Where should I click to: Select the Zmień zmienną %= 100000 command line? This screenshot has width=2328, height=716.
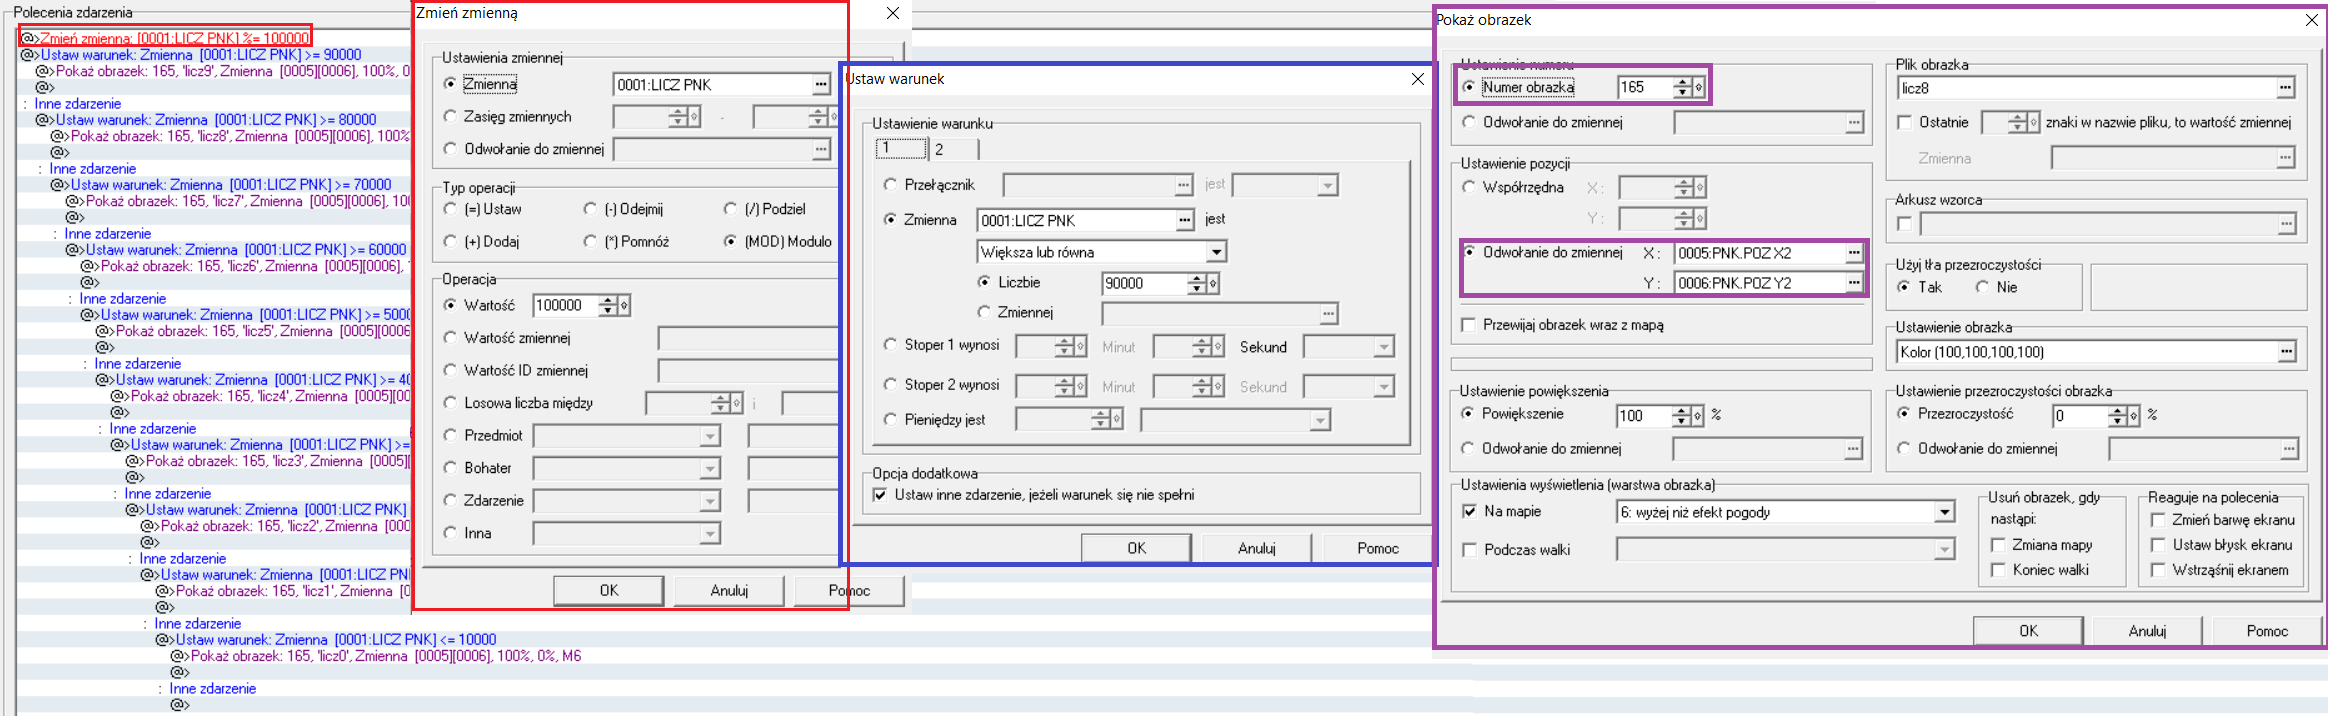click(165, 38)
